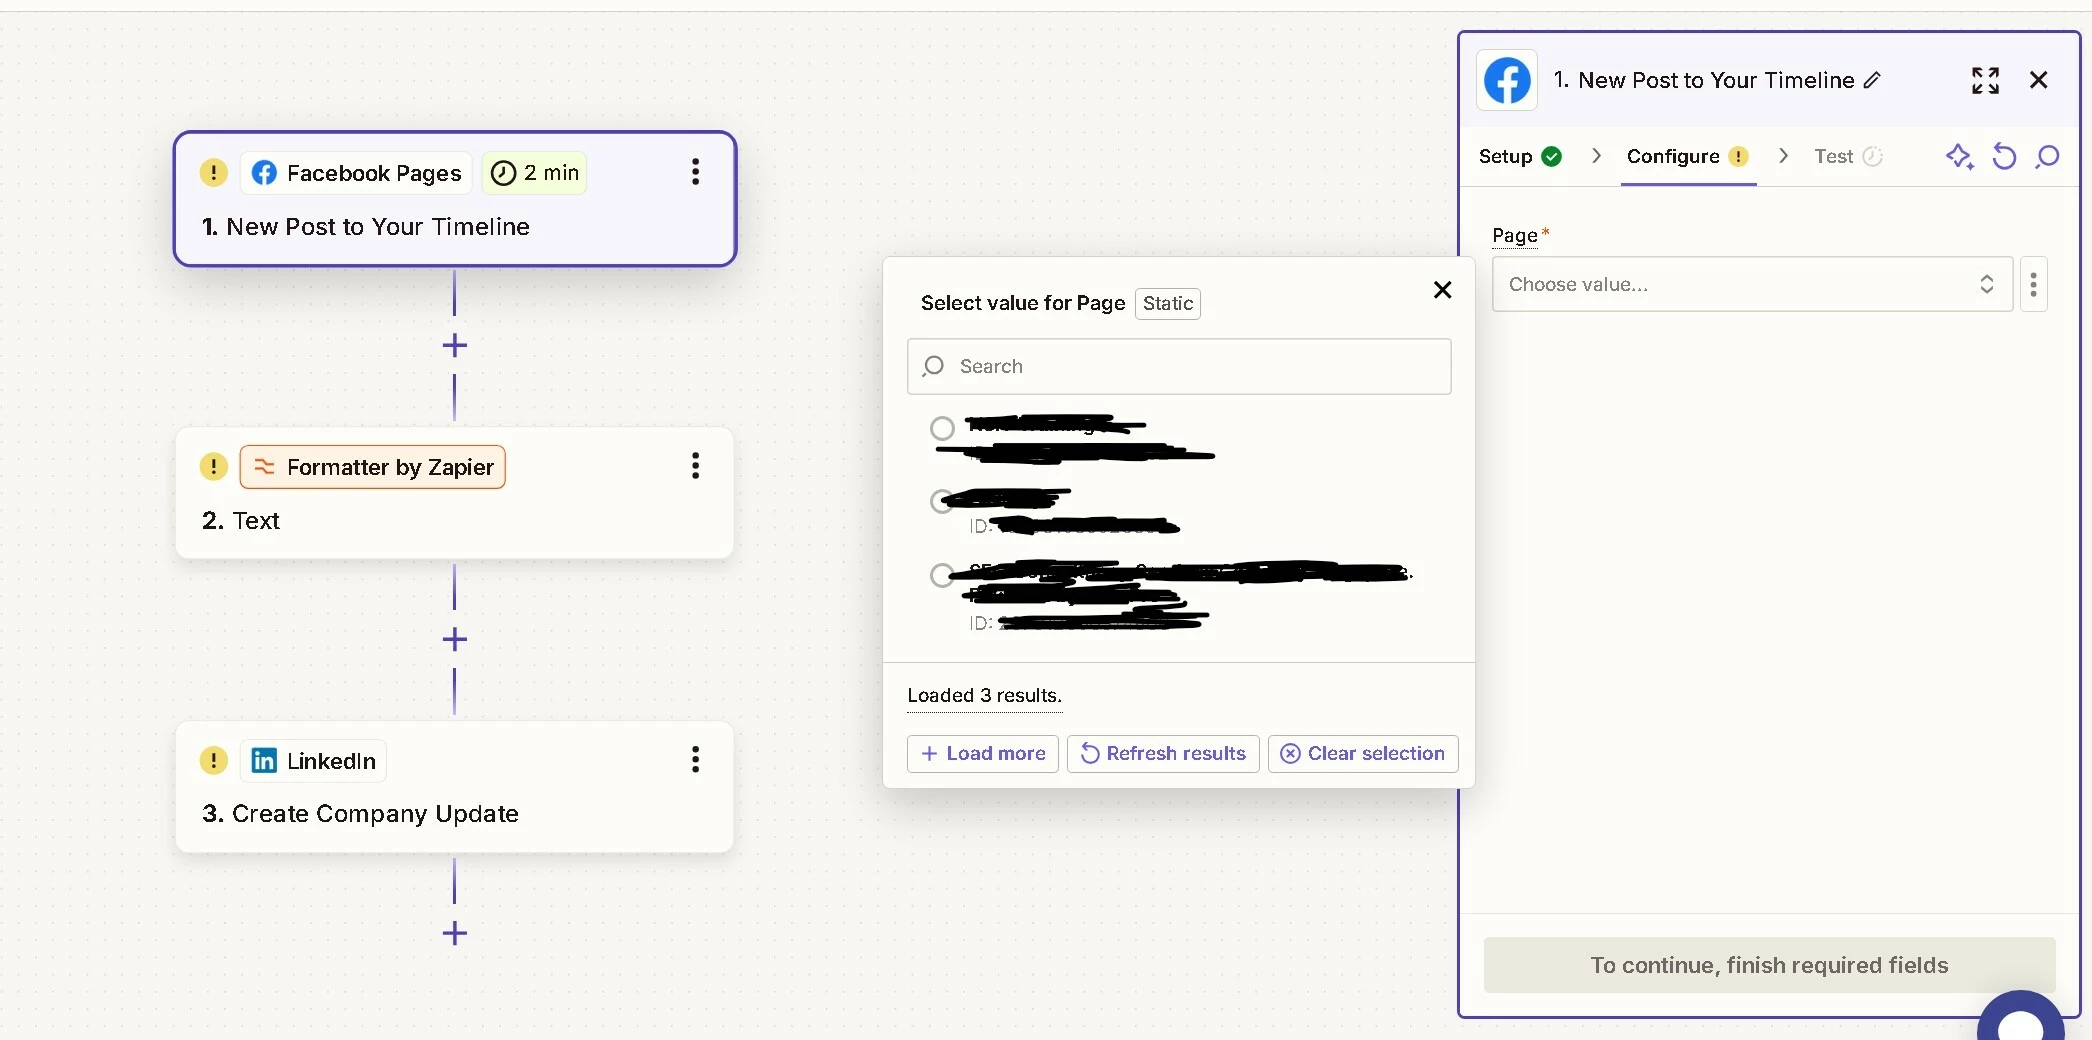Image resolution: width=2092 pixels, height=1040 pixels.
Task: Close the New Post to Your Timeline panel
Action: (2039, 80)
